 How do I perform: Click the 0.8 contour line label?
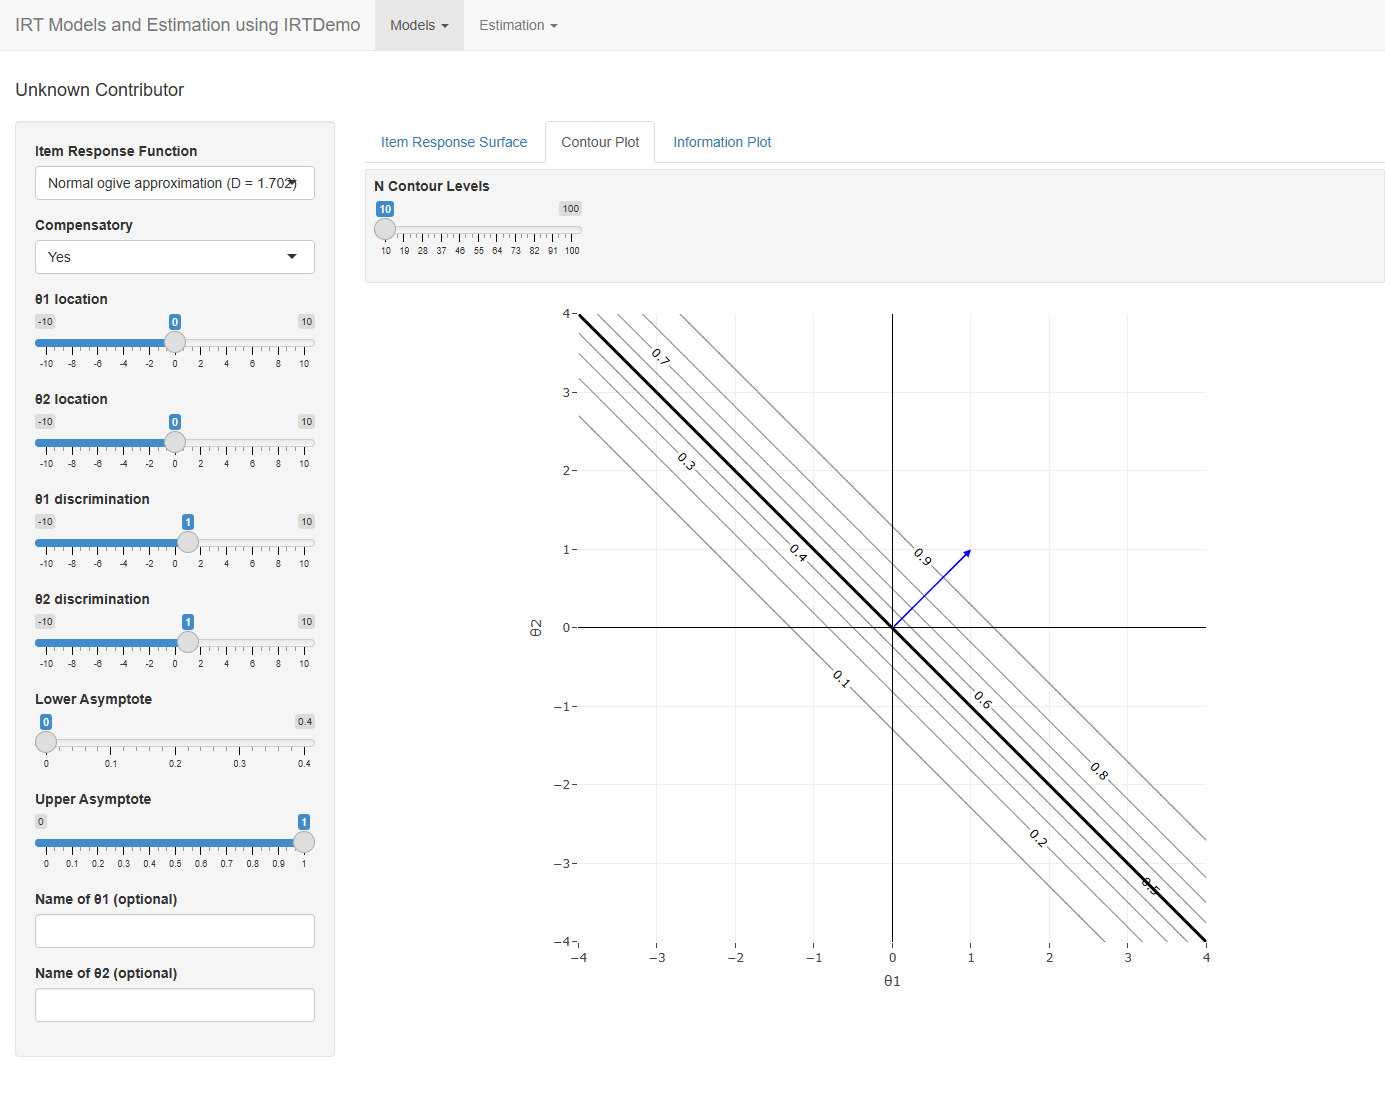coord(1099,771)
